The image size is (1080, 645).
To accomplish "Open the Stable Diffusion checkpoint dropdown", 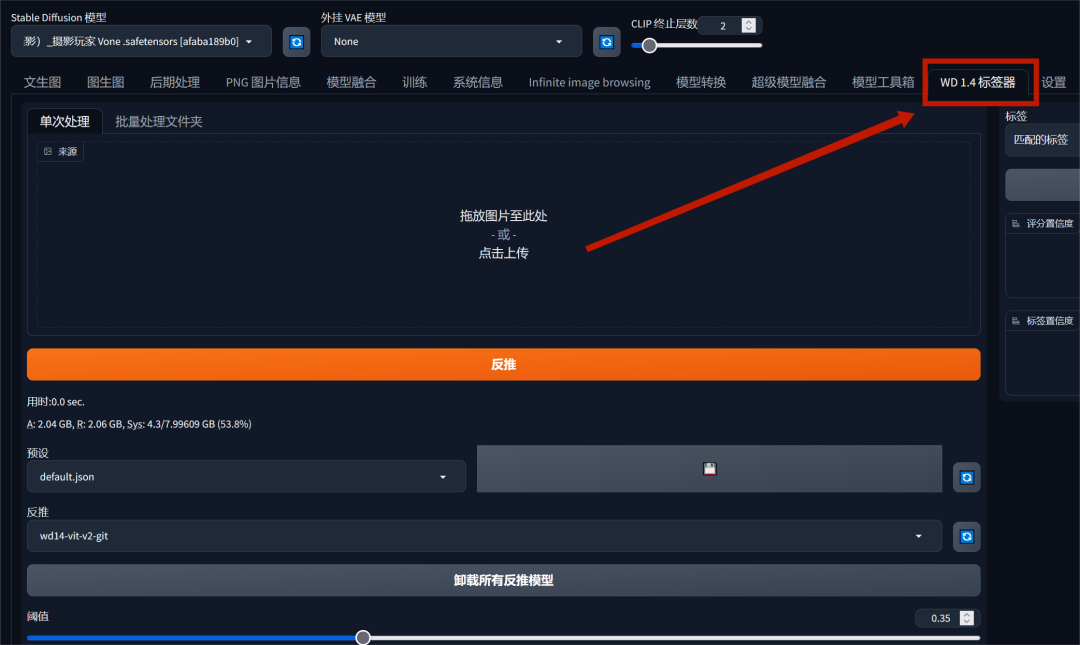I will click(140, 41).
